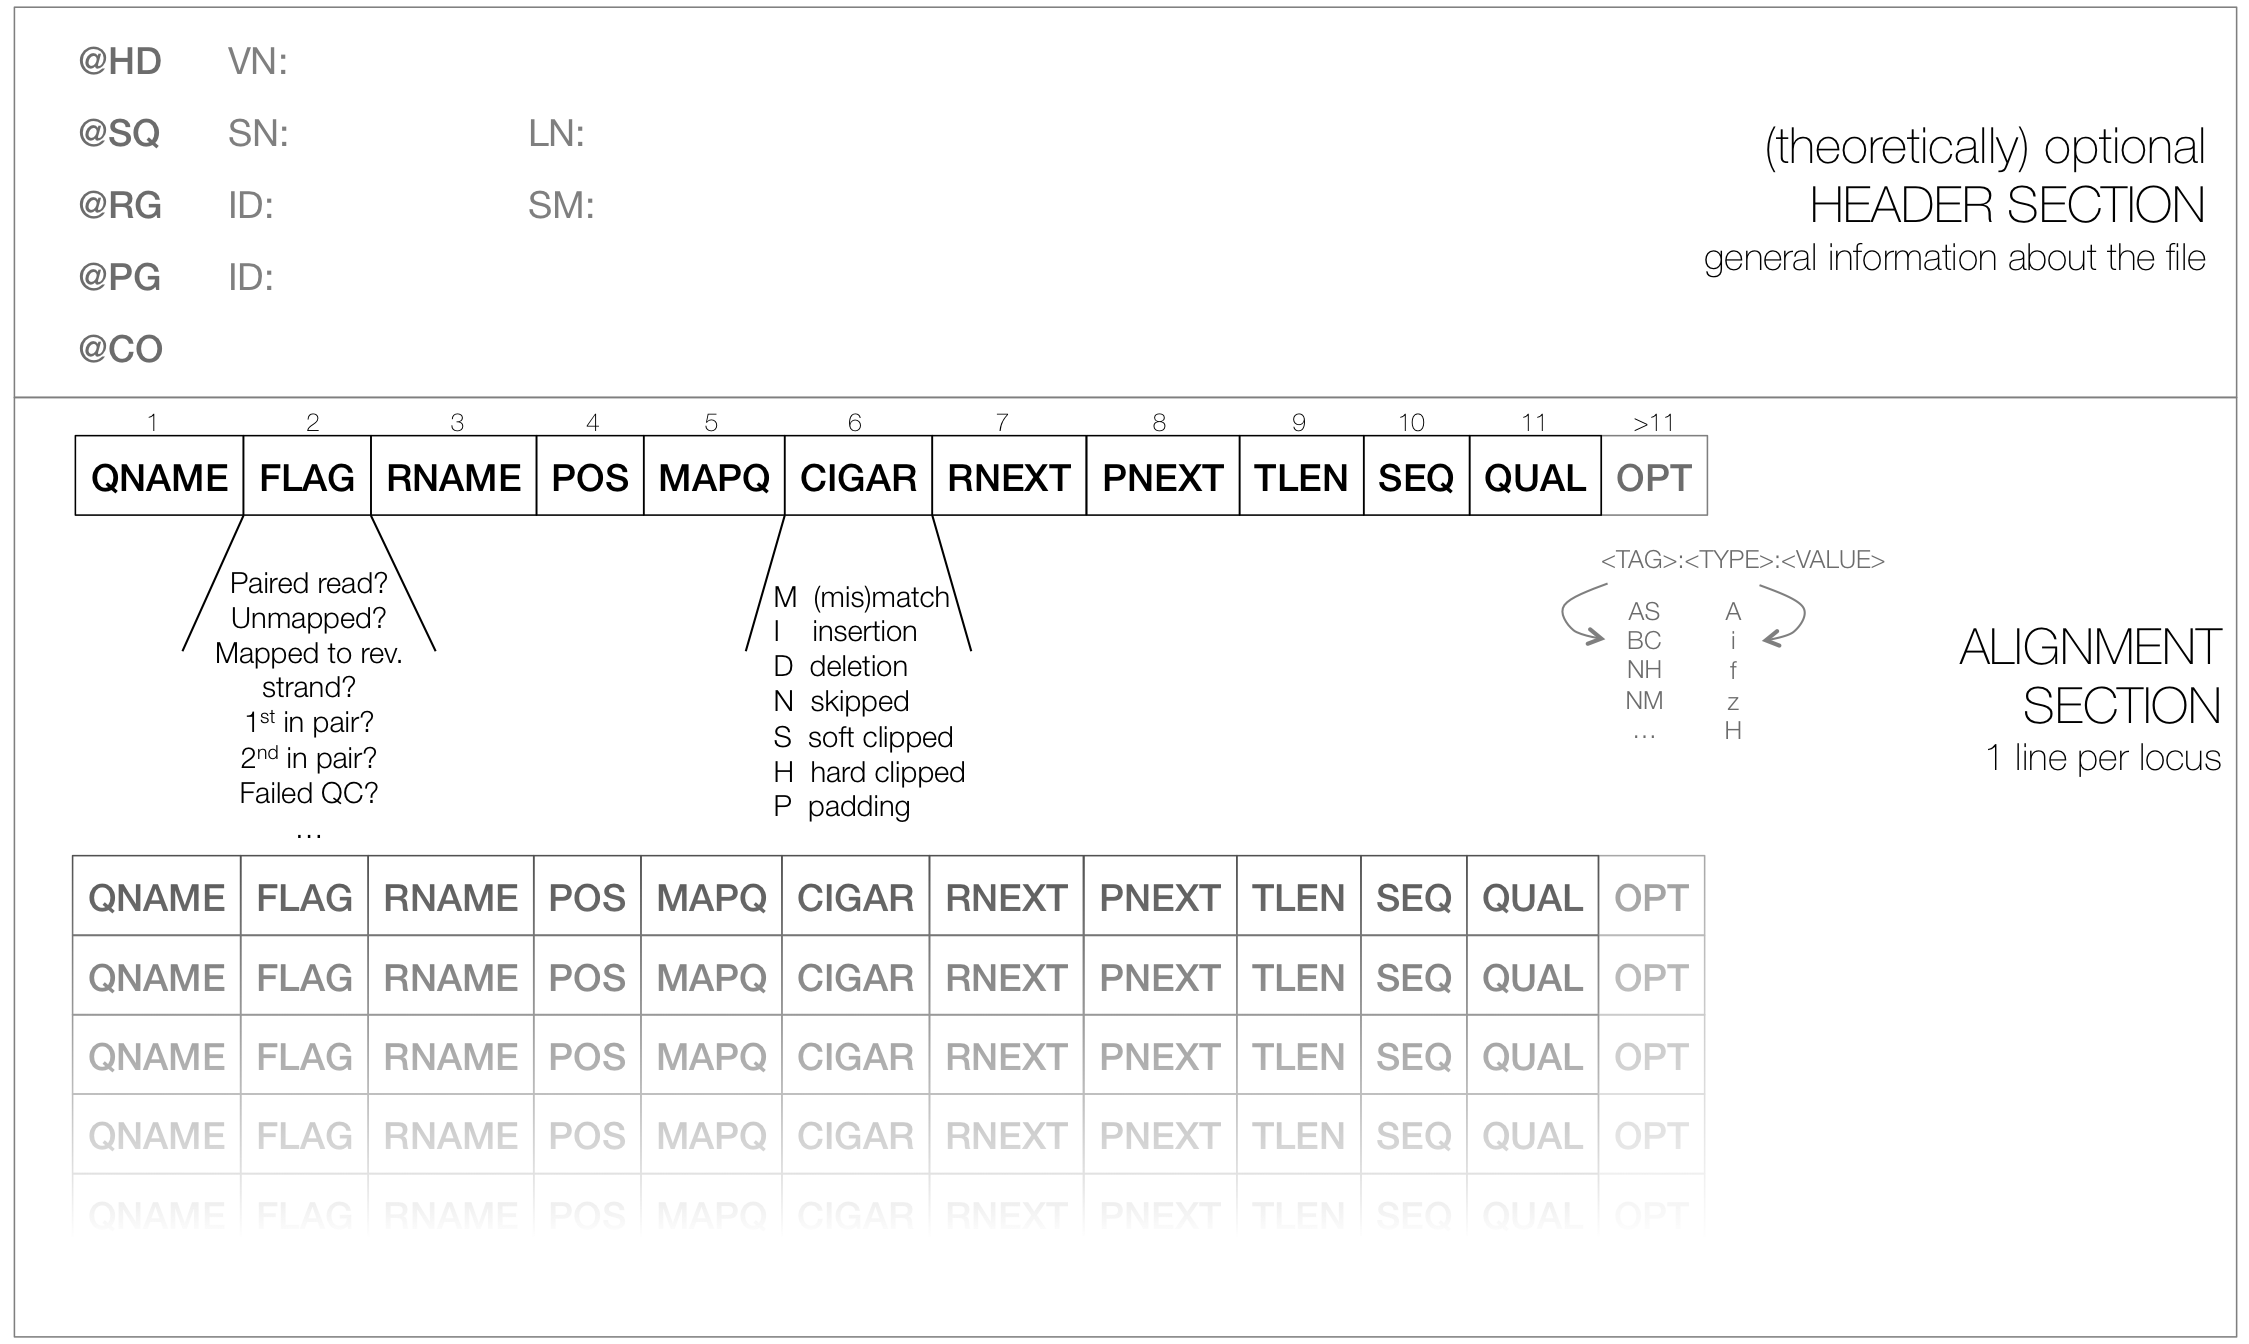Select the SM: field of the @RG line
Screen dimensions: 2249x1344
pos(561,206)
